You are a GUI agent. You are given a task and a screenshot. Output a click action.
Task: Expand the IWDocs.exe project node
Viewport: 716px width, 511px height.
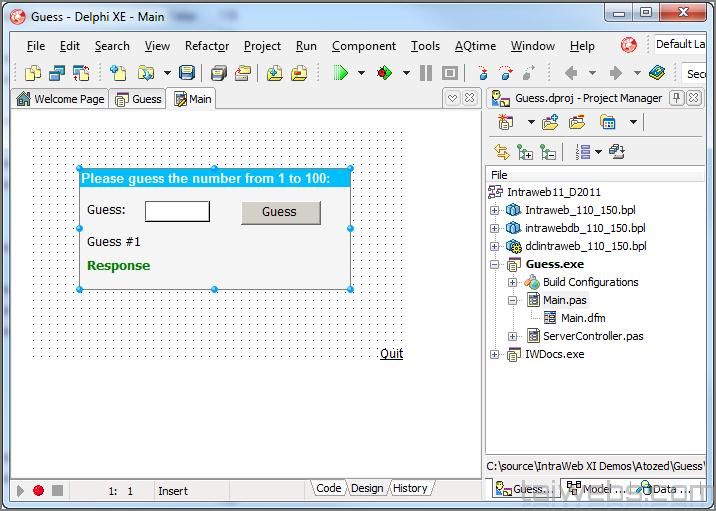pos(494,354)
